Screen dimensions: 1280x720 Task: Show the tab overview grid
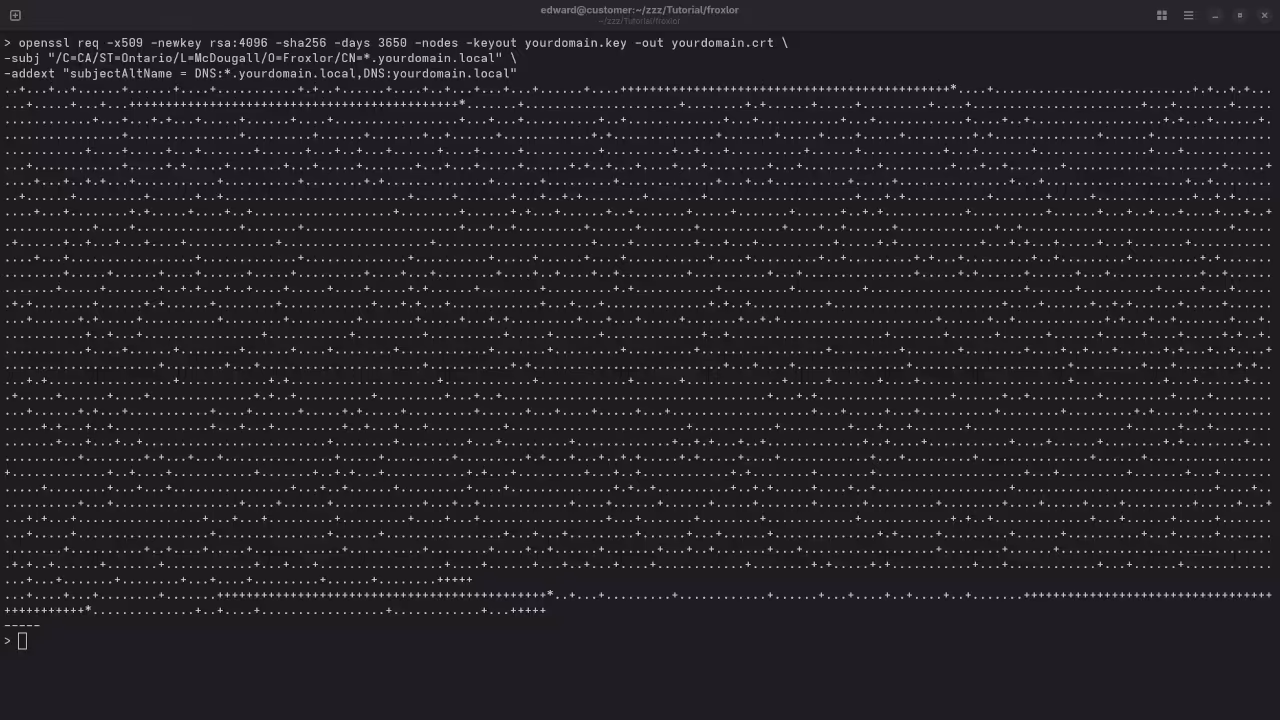(1161, 15)
